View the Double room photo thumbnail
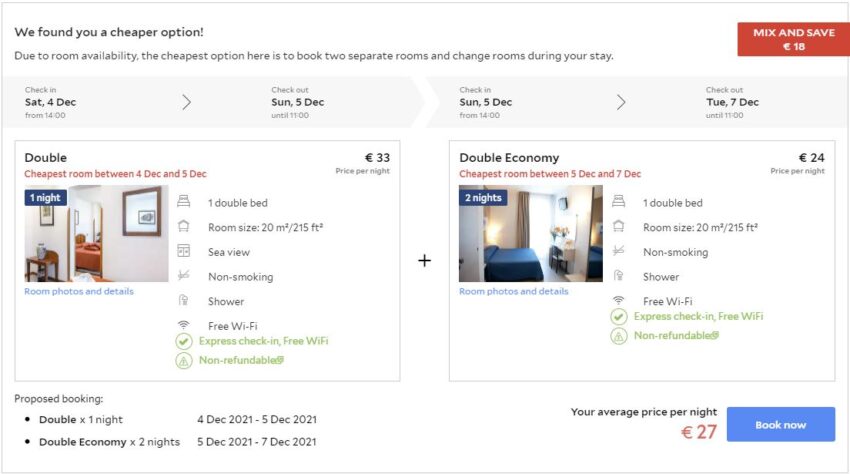The width and height of the screenshot is (850, 474). pyautogui.click(x=96, y=234)
